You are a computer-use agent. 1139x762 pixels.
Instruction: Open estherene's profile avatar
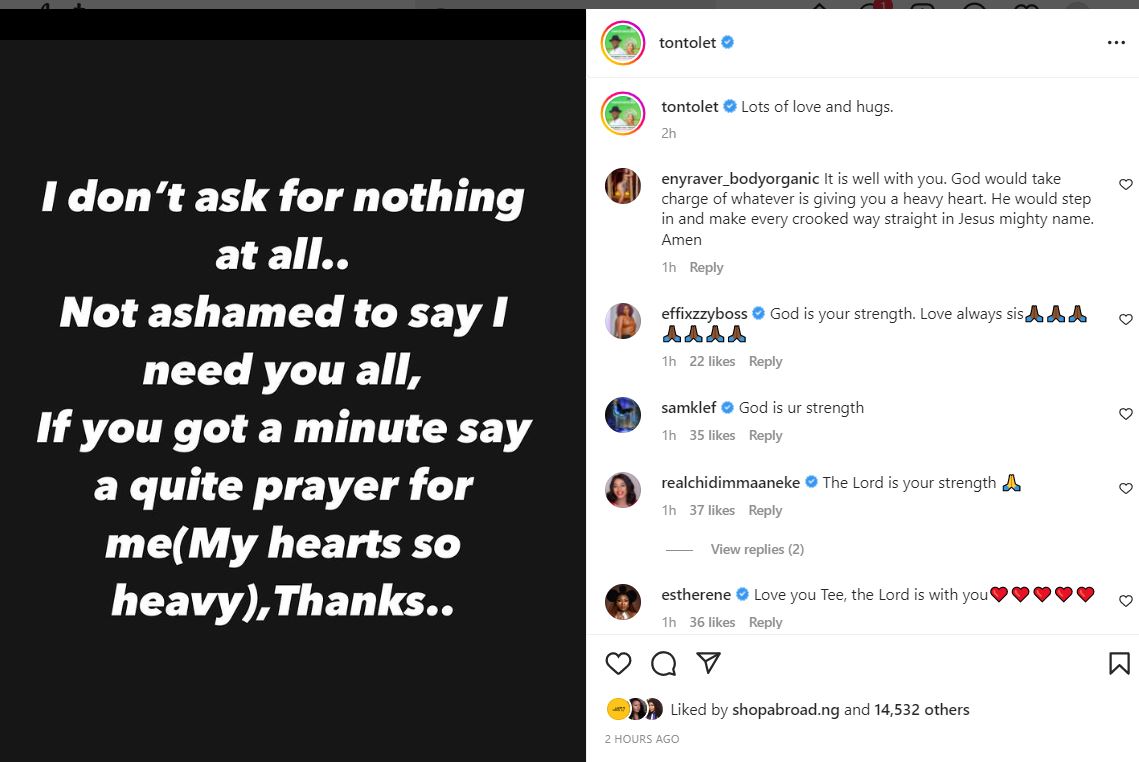(x=623, y=602)
